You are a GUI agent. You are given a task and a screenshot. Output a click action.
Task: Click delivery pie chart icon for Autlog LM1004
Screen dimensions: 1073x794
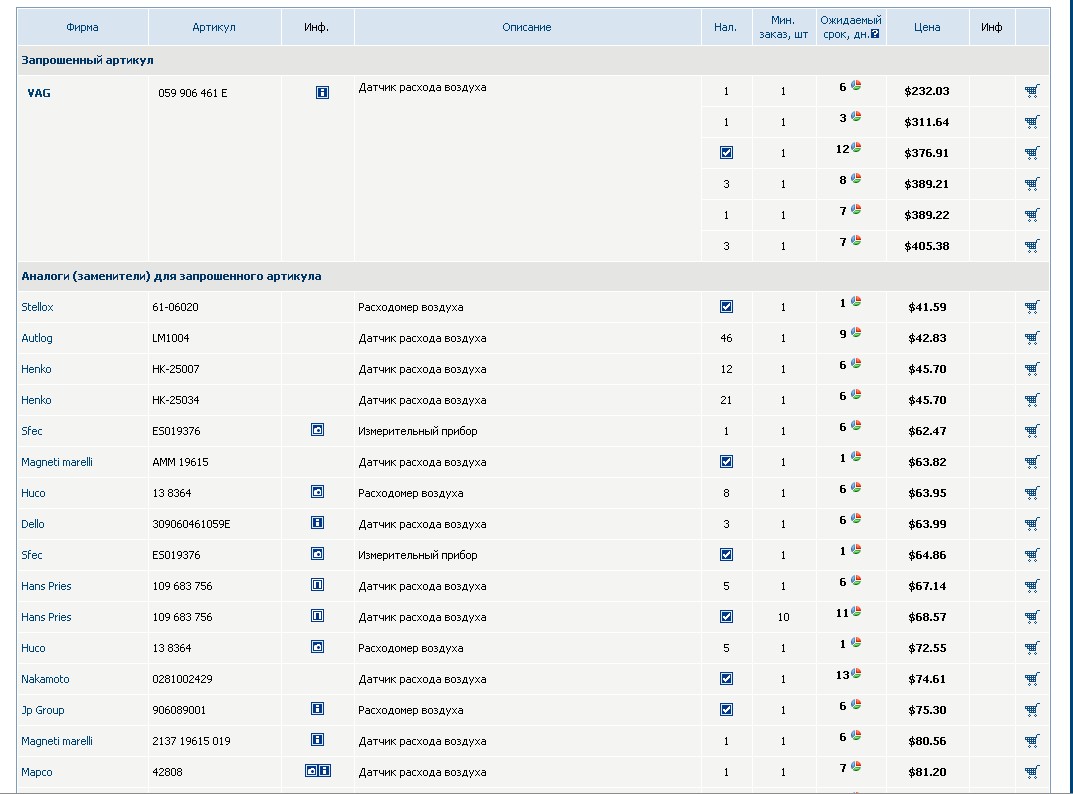(x=856, y=333)
